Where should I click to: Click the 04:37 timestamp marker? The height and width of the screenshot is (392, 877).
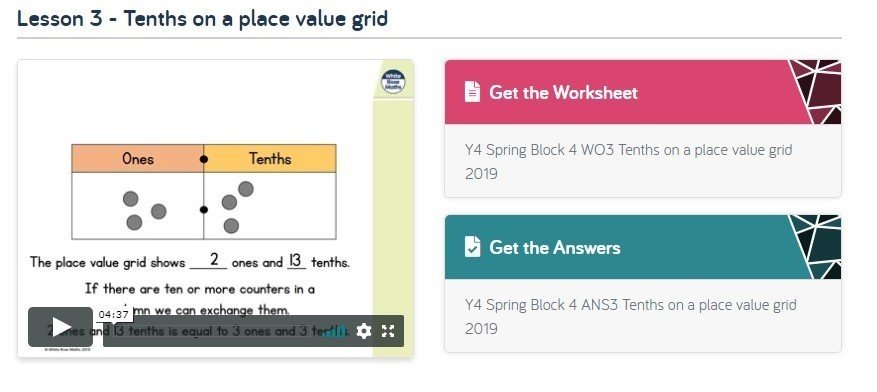pyautogui.click(x=114, y=315)
